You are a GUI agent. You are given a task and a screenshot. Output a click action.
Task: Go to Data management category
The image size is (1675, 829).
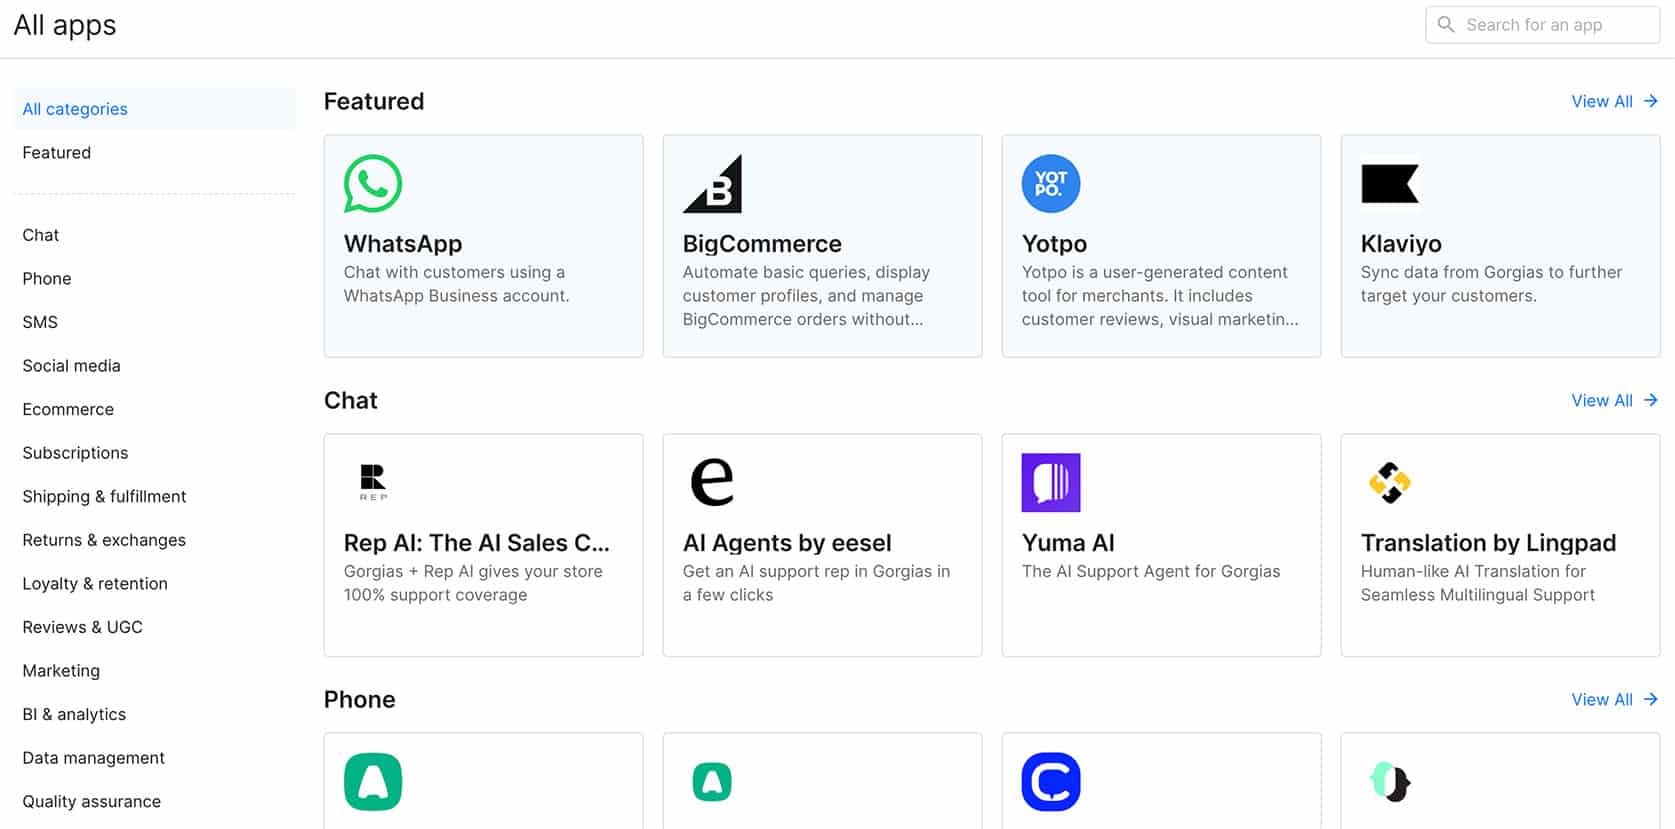tap(93, 758)
